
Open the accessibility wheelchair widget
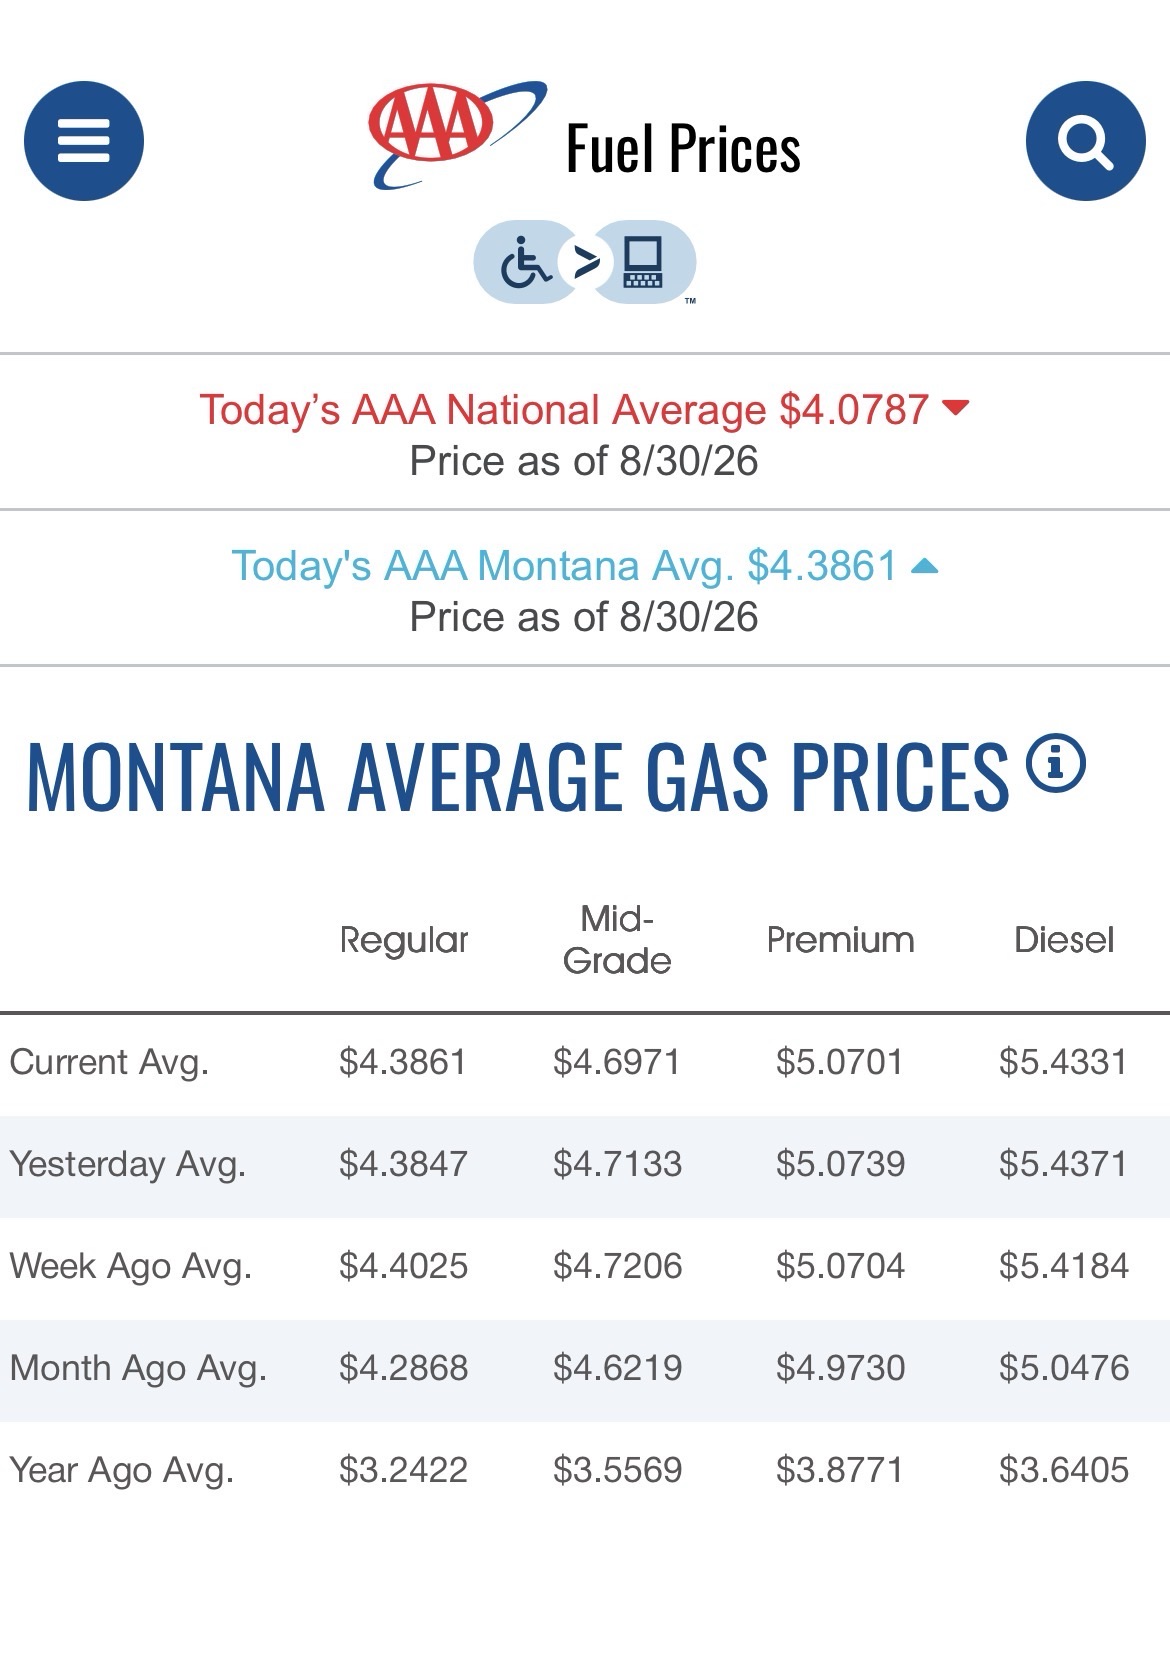[527, 263]
